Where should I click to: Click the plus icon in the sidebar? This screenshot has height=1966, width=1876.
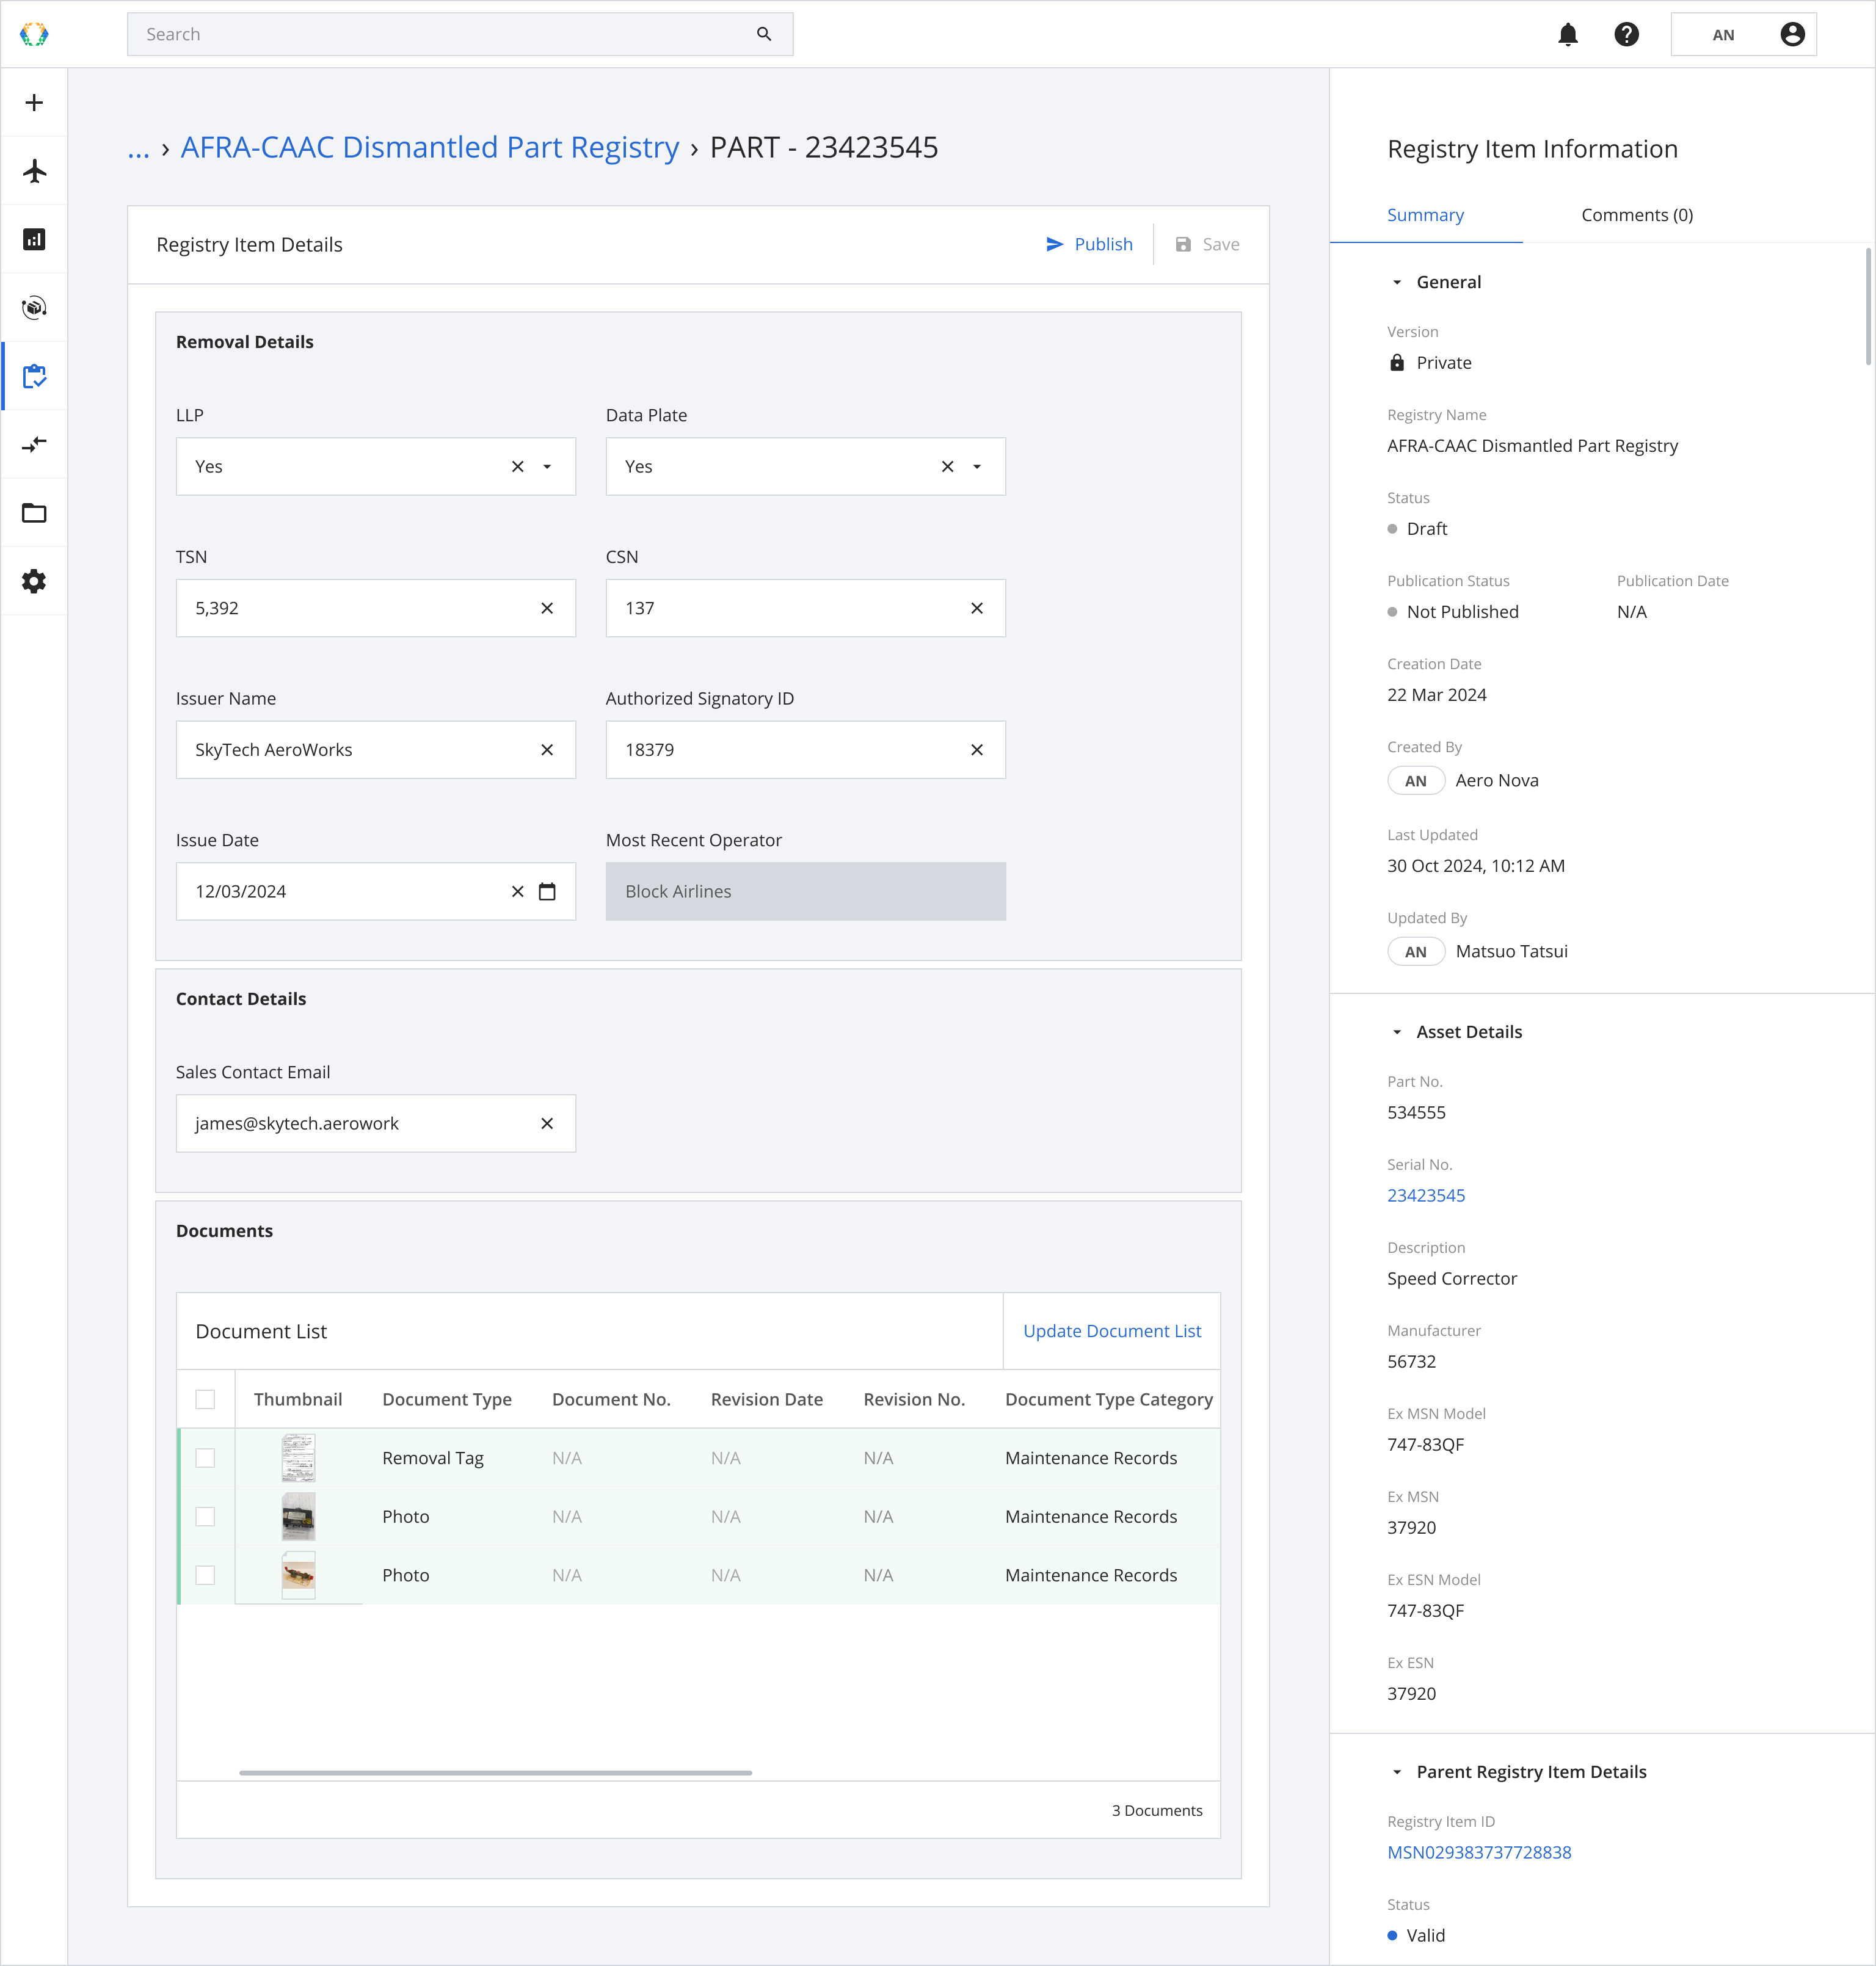[34, 103]
